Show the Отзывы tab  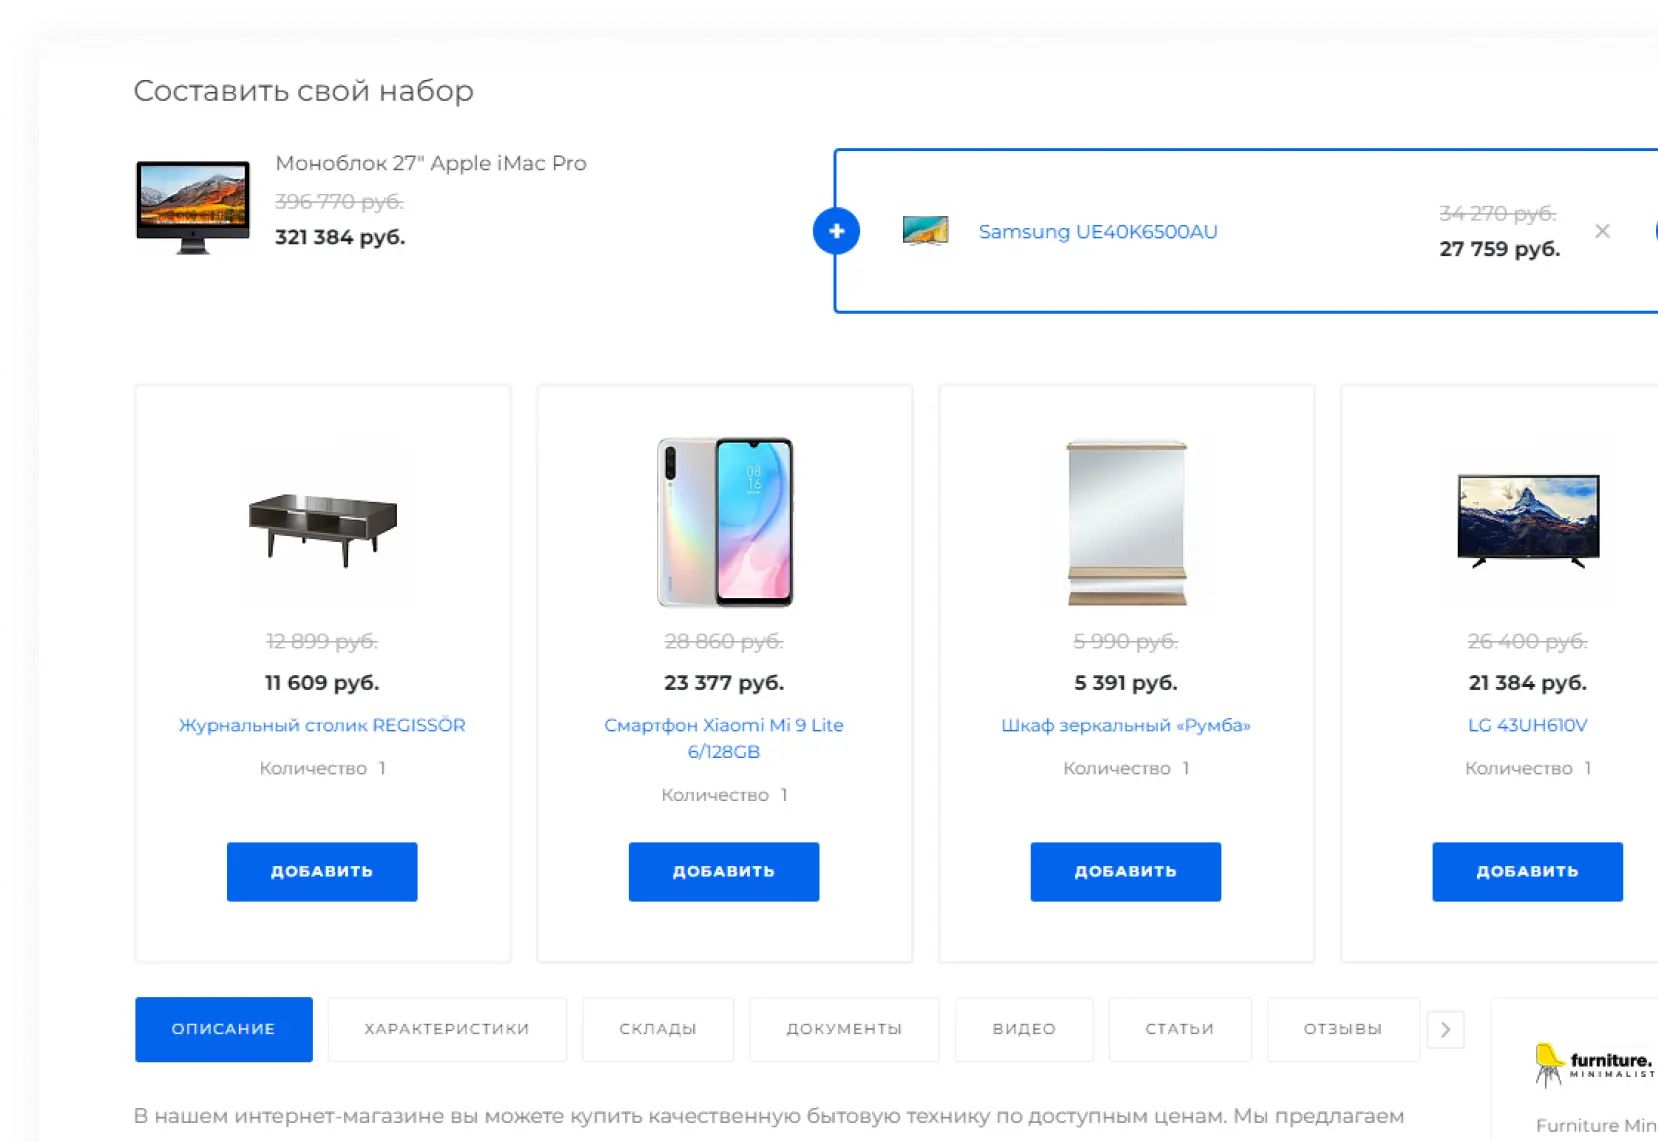(1343, 1029)
